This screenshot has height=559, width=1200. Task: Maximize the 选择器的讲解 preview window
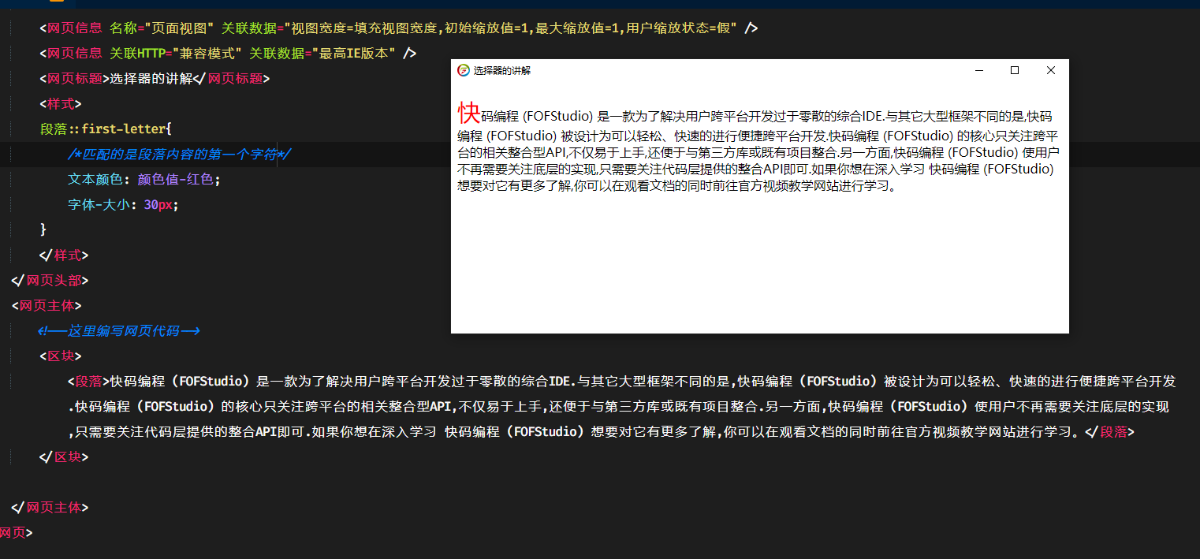pos(1014,70)
